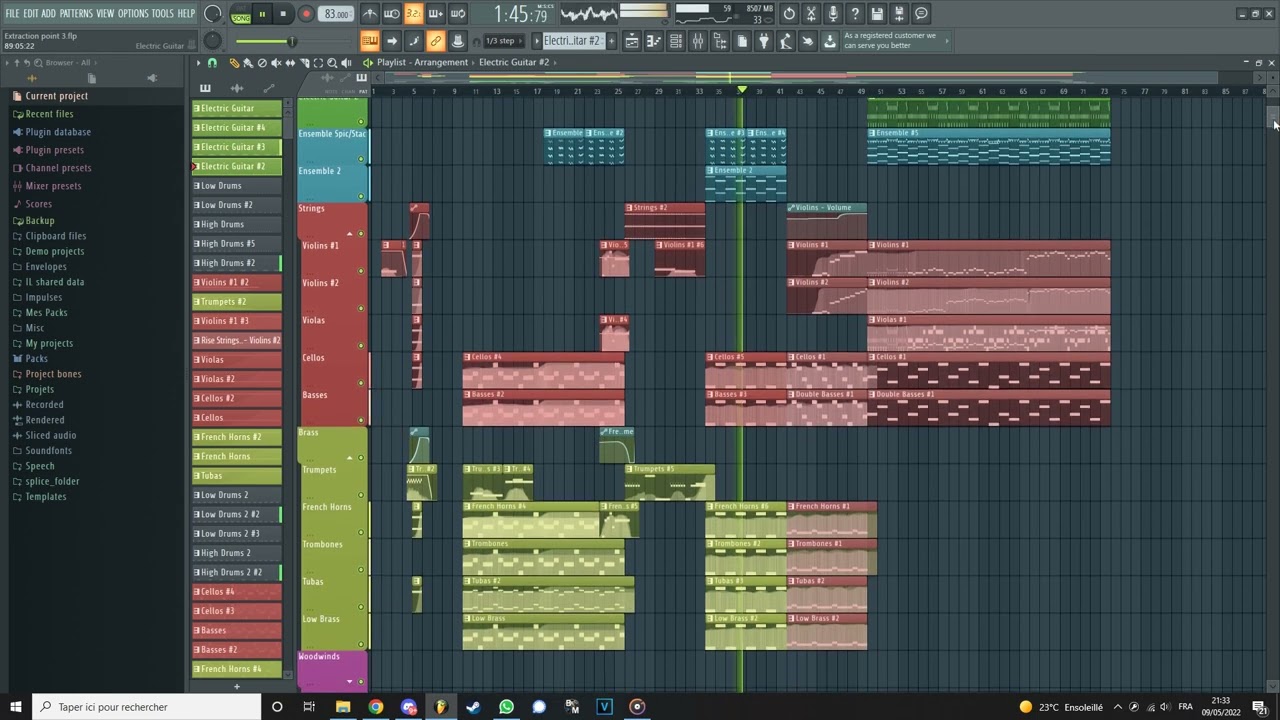Viewport: 1280px width, 720px height.
Task: Open the Plugin picker plug icon
Action: [764, 41]
